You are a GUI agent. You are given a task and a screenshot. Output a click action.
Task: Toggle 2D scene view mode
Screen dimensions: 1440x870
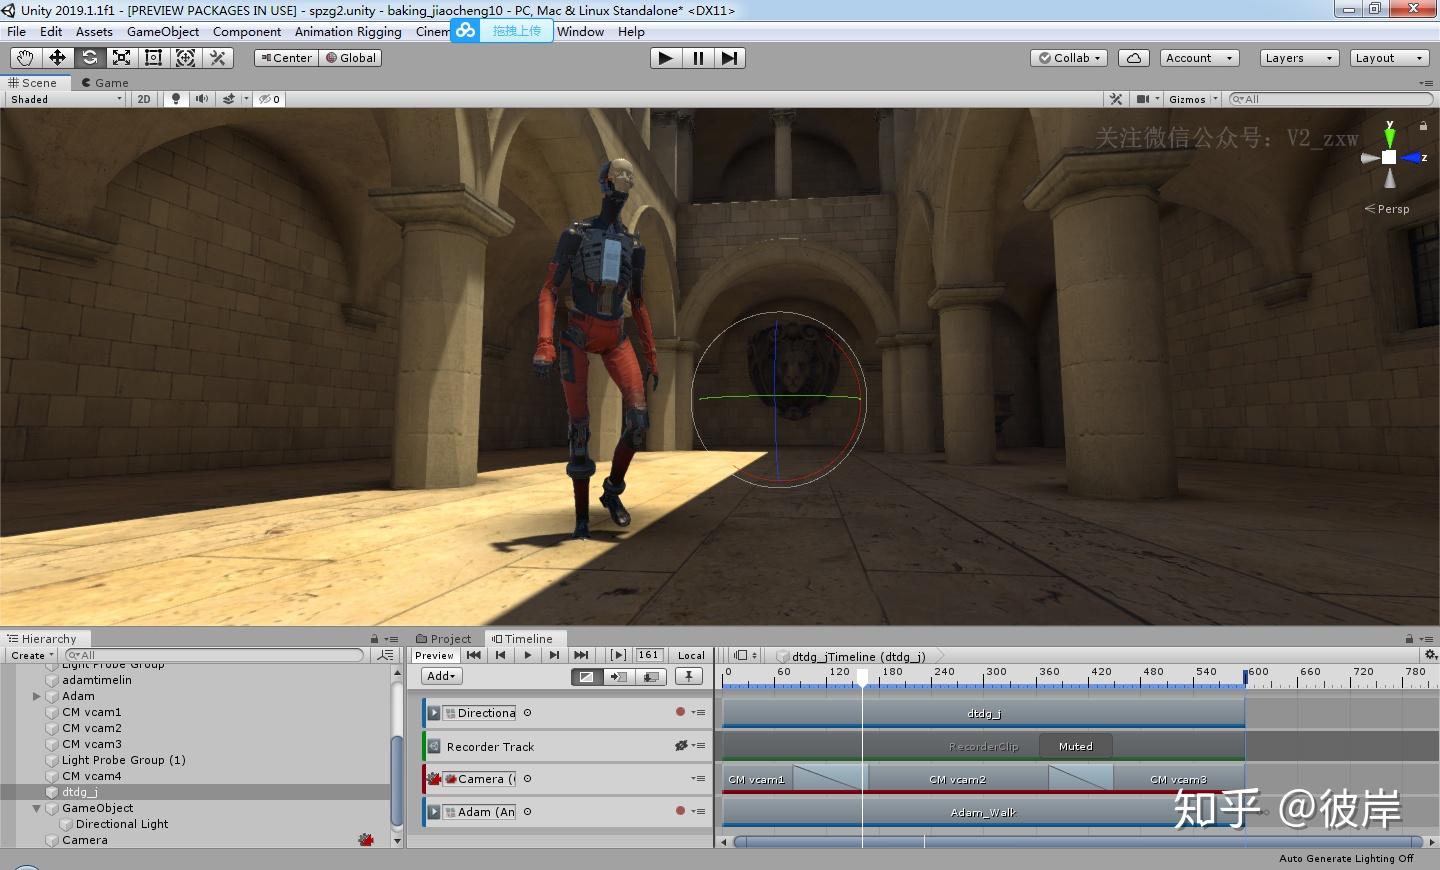[x=144, y=99]
